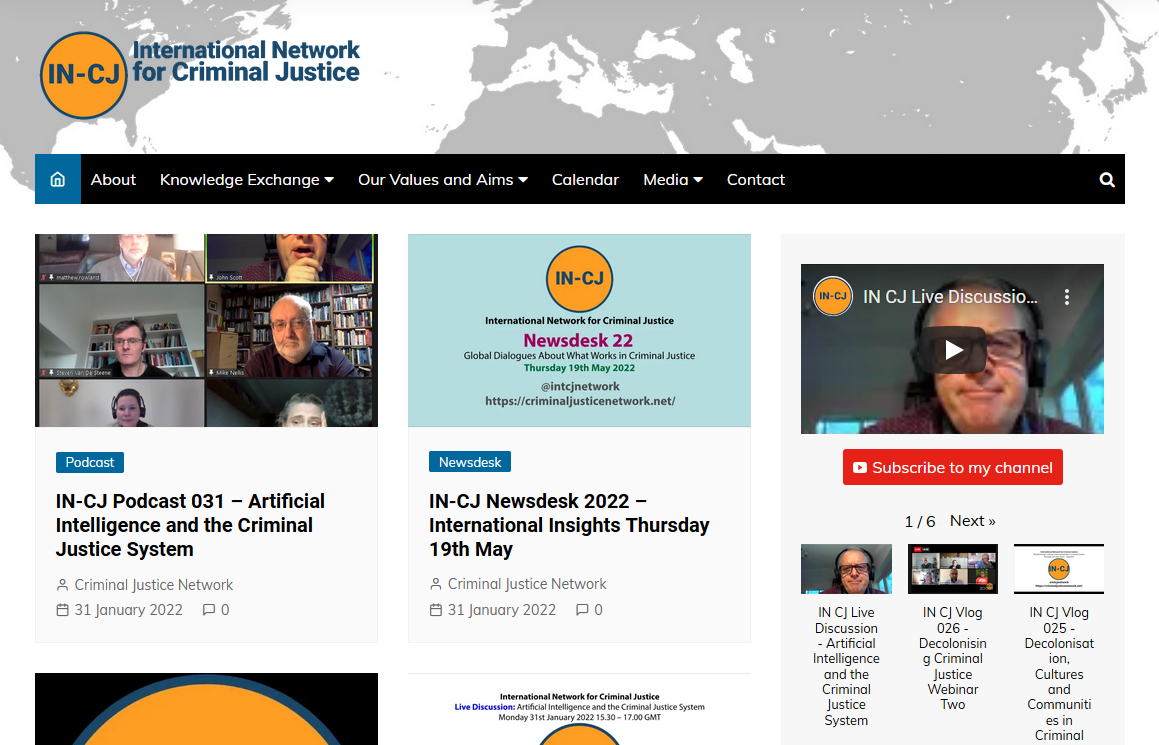Screen dimensions: 1159x745
Task: Click Criminal Justice Network author under Newsdesk 2022
Action: click(527, 584)
